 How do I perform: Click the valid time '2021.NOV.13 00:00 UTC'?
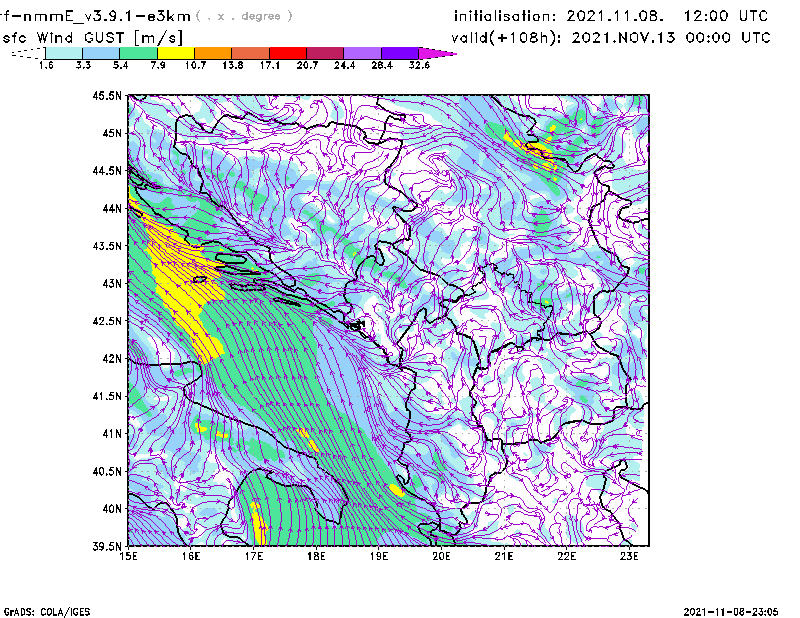[x=670, y=38]
